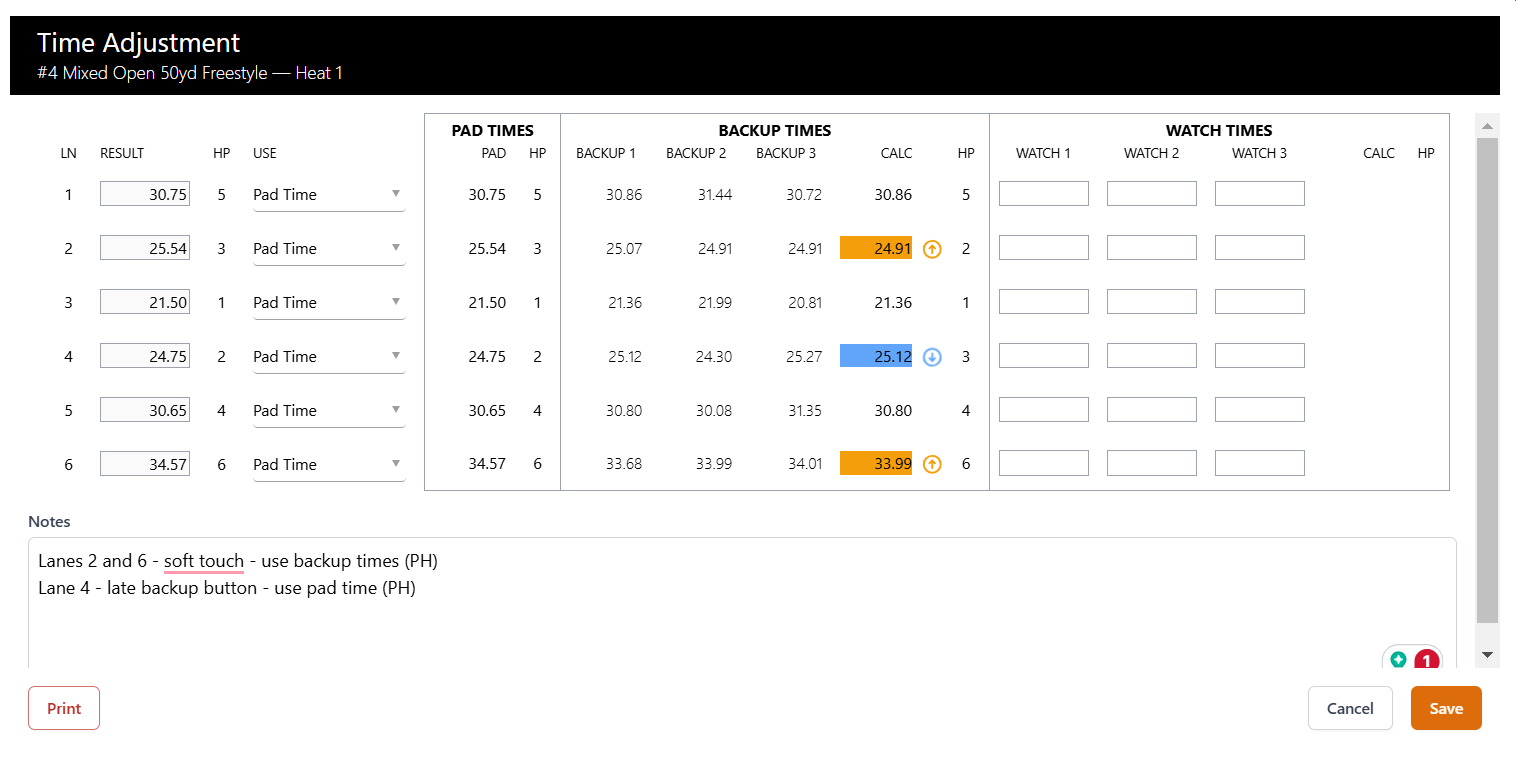This screenshot has height=772, width=1516.
Task: Click the RESULT column header
Action: (x=122, y=153)
